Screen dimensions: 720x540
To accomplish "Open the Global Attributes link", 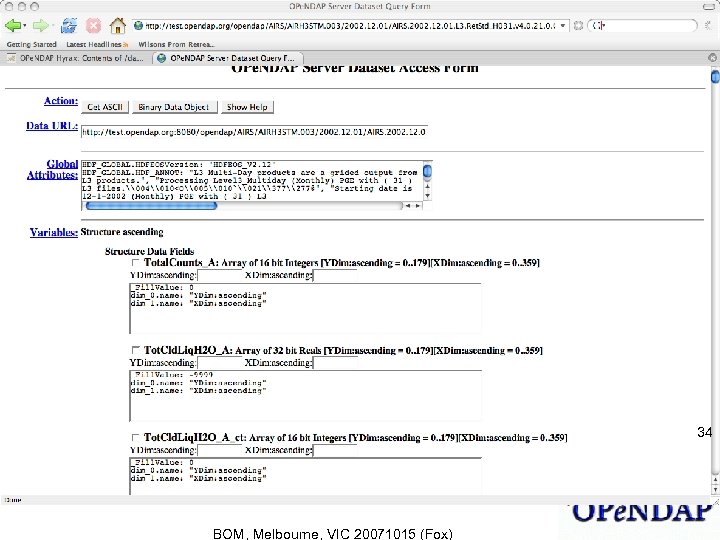I will 52,169.
